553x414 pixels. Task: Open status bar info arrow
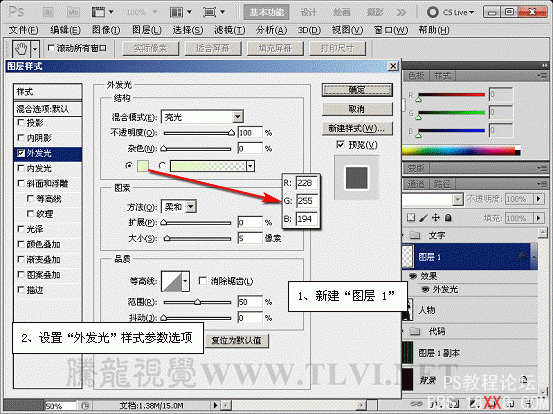point(216,406)
